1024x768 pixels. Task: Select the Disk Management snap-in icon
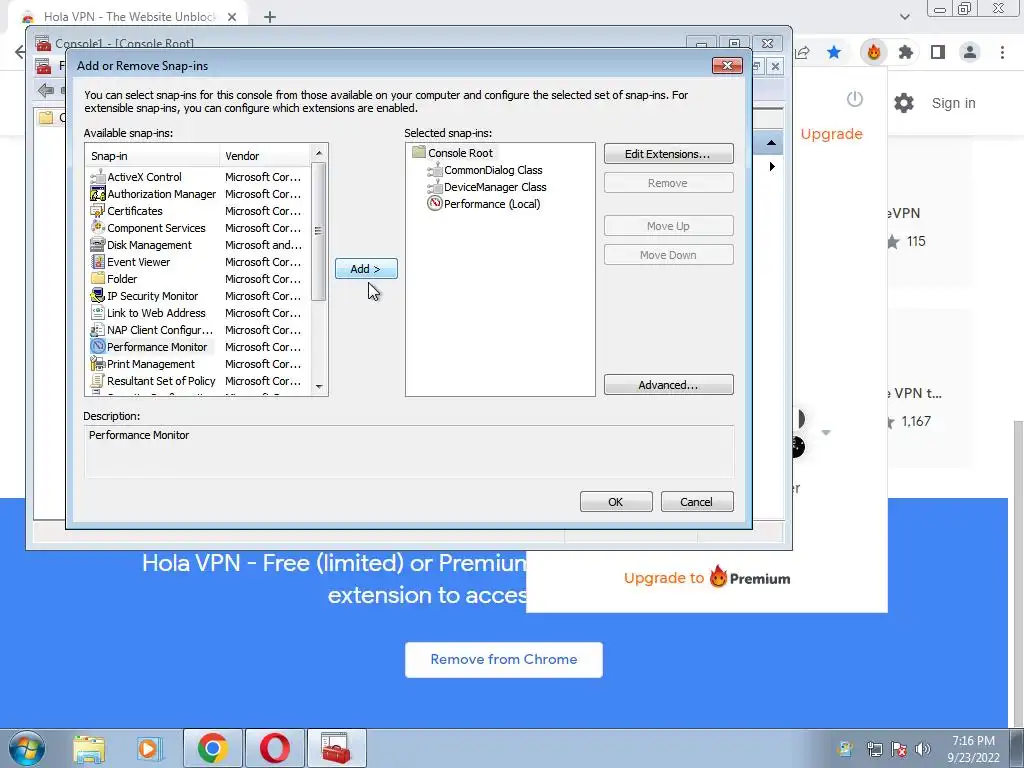(98, 245)
